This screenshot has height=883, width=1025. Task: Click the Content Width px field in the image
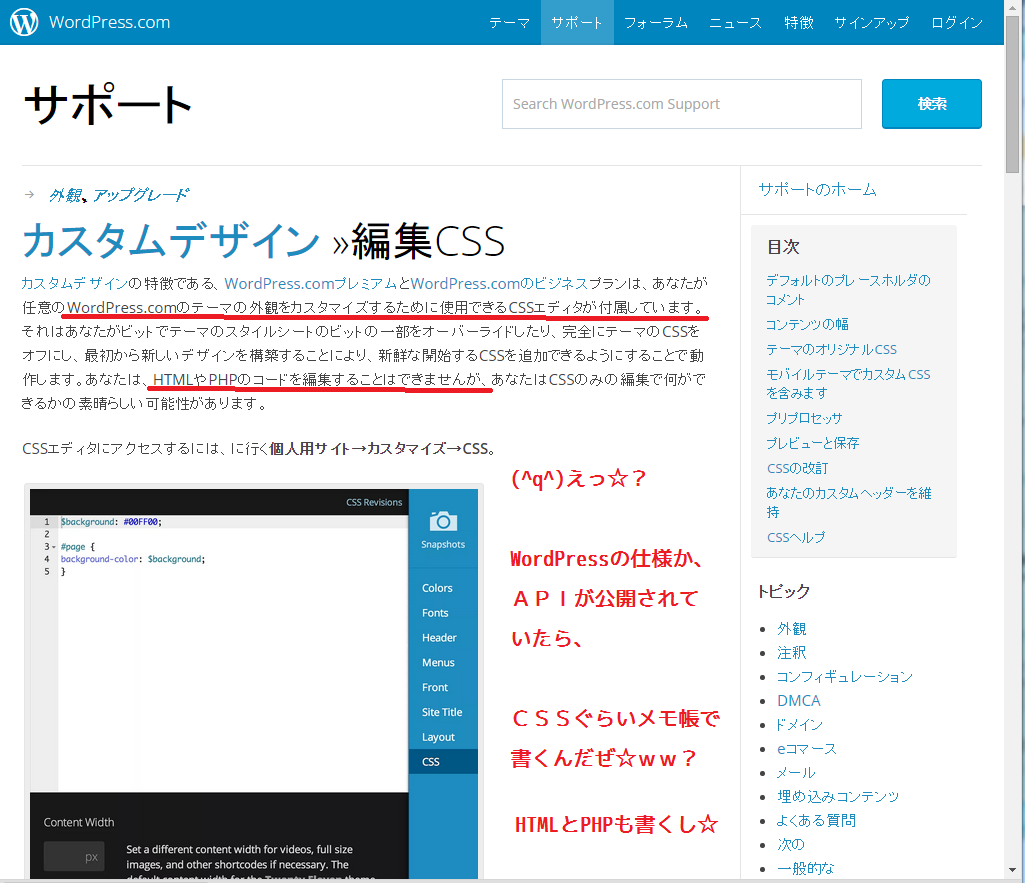click(74, 857)
